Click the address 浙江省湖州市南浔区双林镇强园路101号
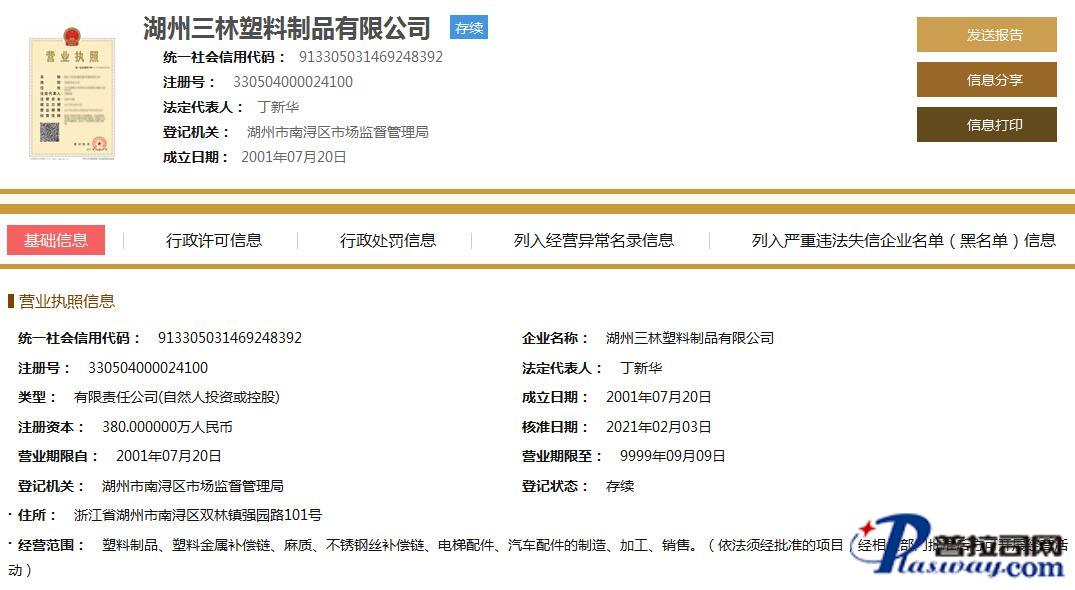This screenshot has height=590, width=1075. pos(198,515)
